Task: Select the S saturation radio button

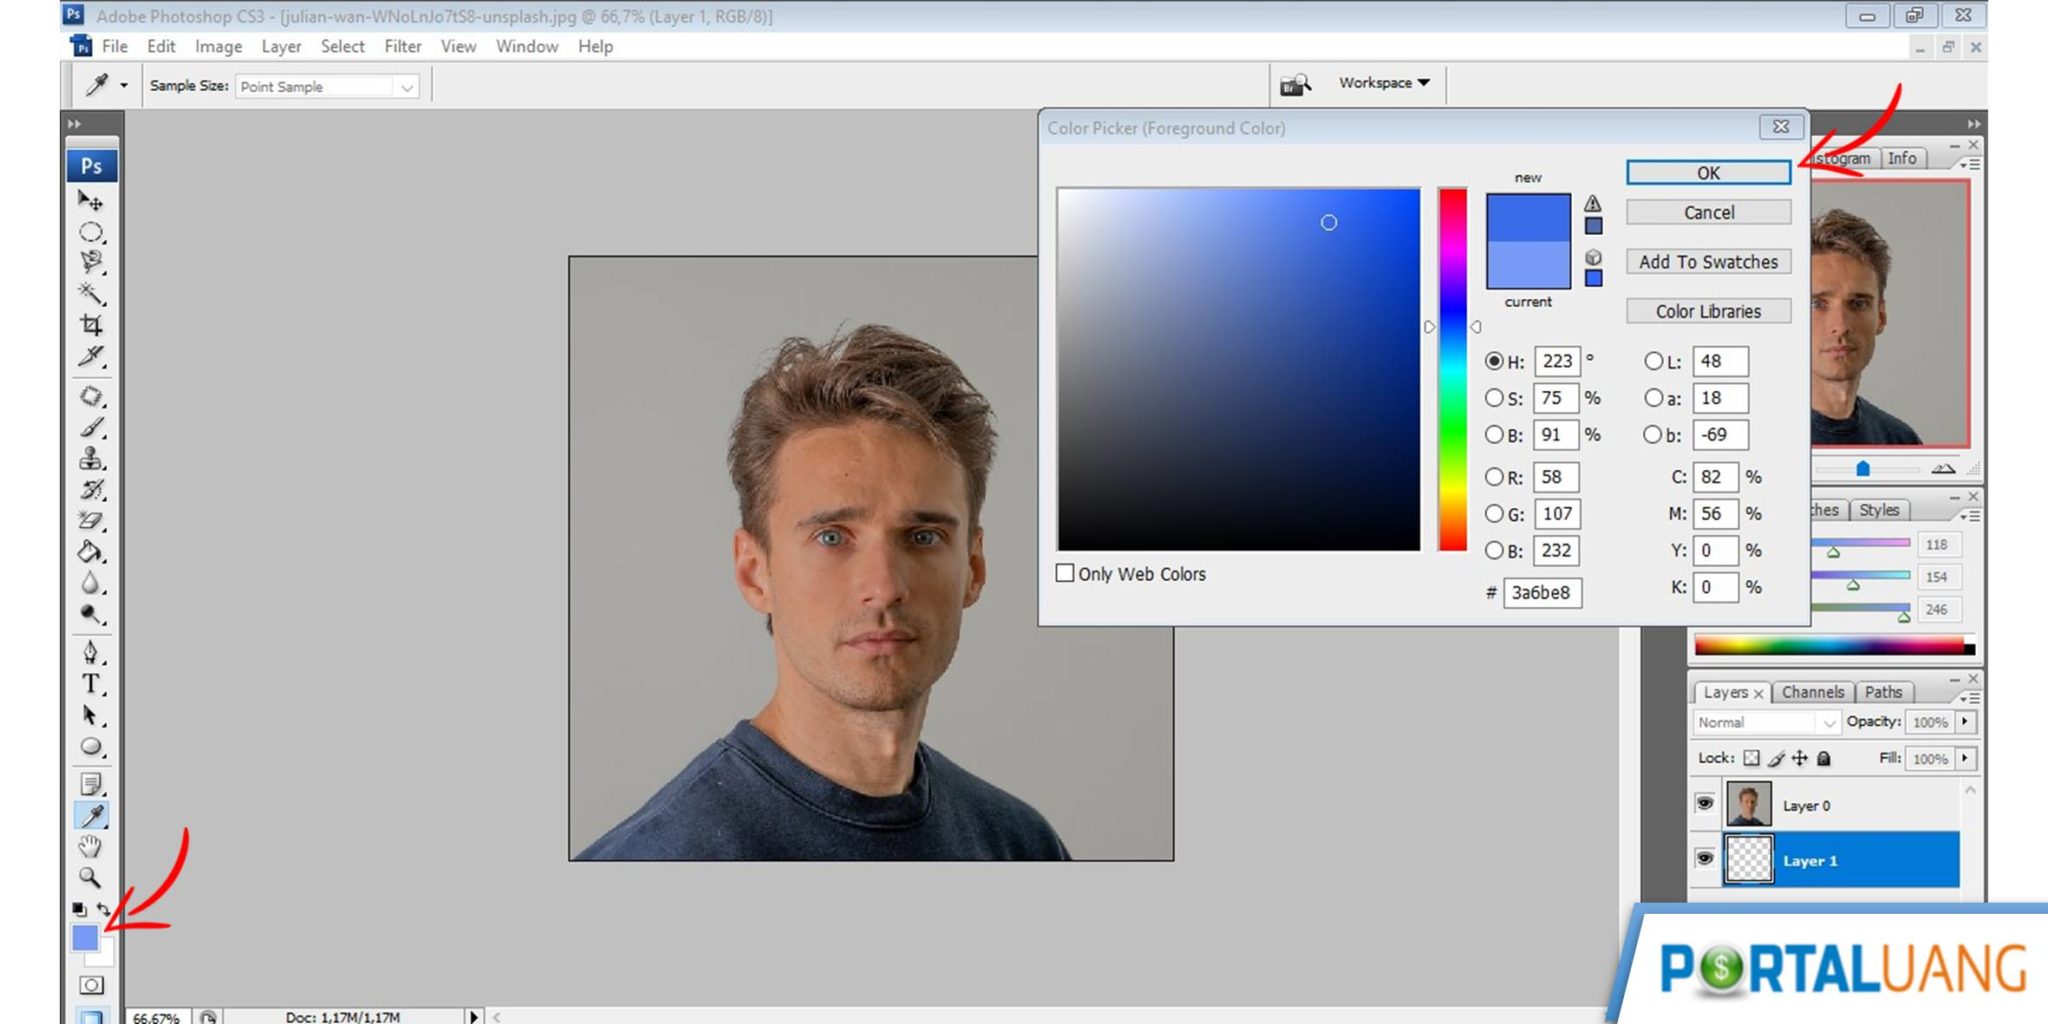Action: [1493, 398]
